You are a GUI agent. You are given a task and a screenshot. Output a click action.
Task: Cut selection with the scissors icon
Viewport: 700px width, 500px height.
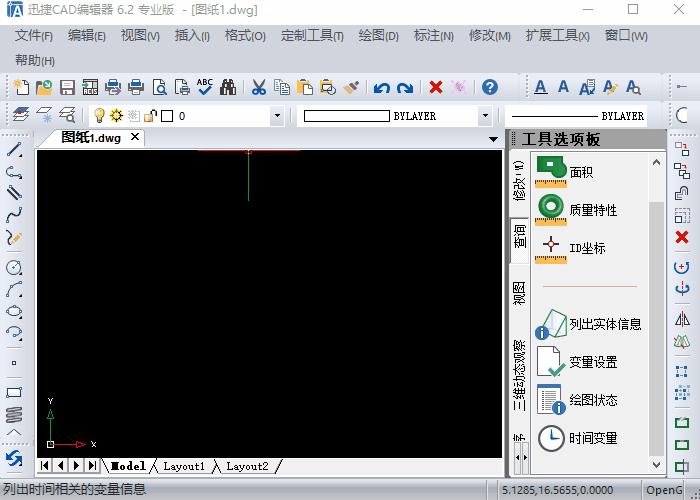coord(258,87)
